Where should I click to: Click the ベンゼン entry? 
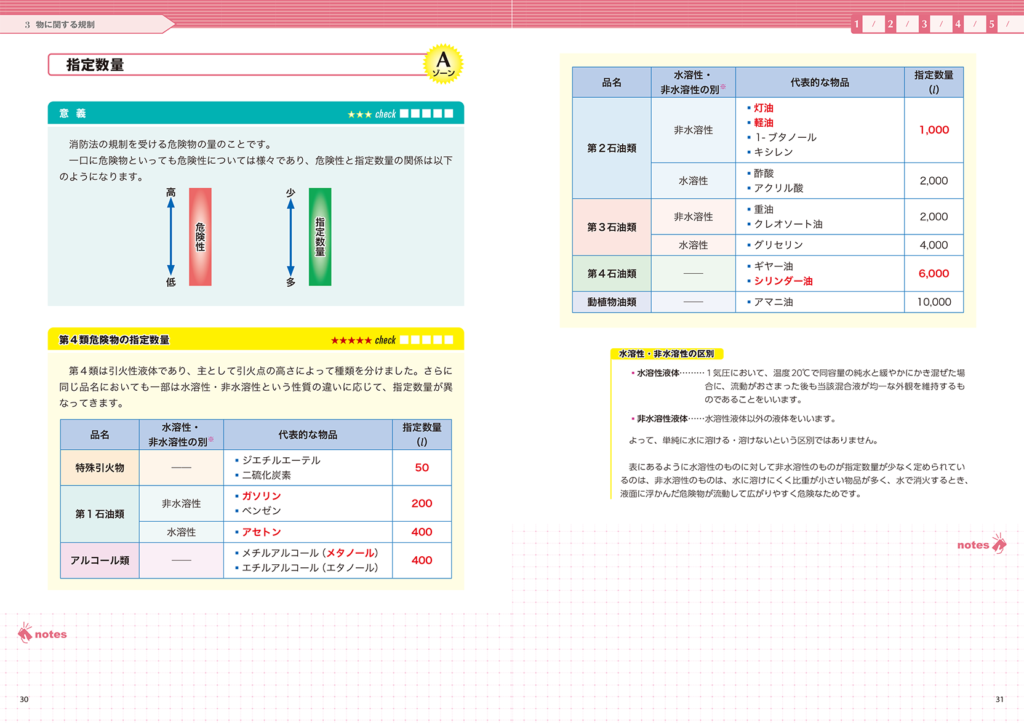point(261,511)
